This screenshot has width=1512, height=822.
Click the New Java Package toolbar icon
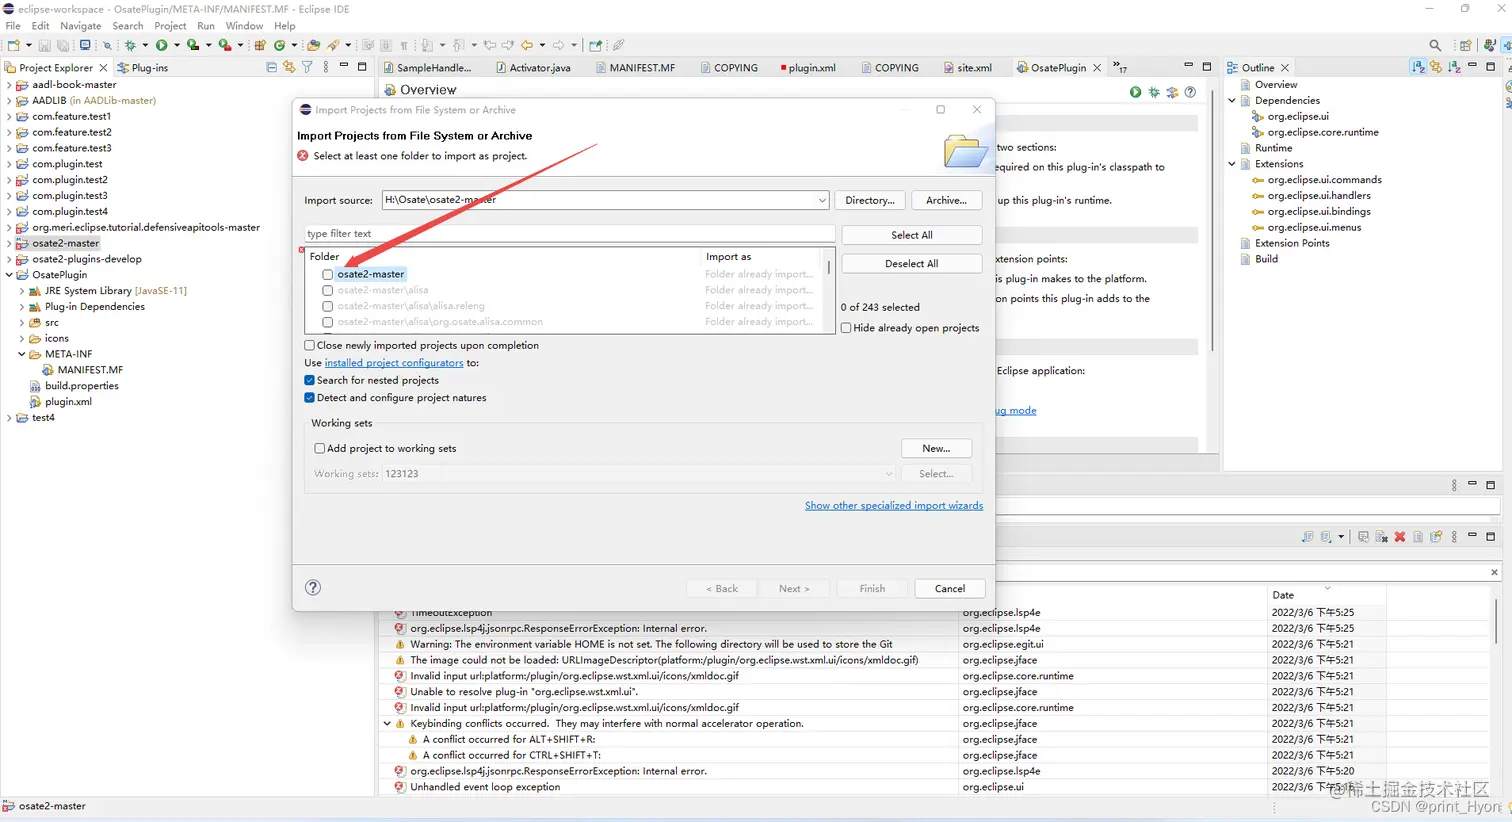[260, 45]
